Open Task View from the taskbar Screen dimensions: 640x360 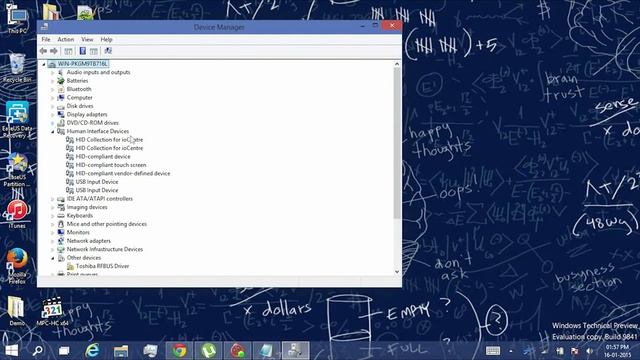point(64,351)
